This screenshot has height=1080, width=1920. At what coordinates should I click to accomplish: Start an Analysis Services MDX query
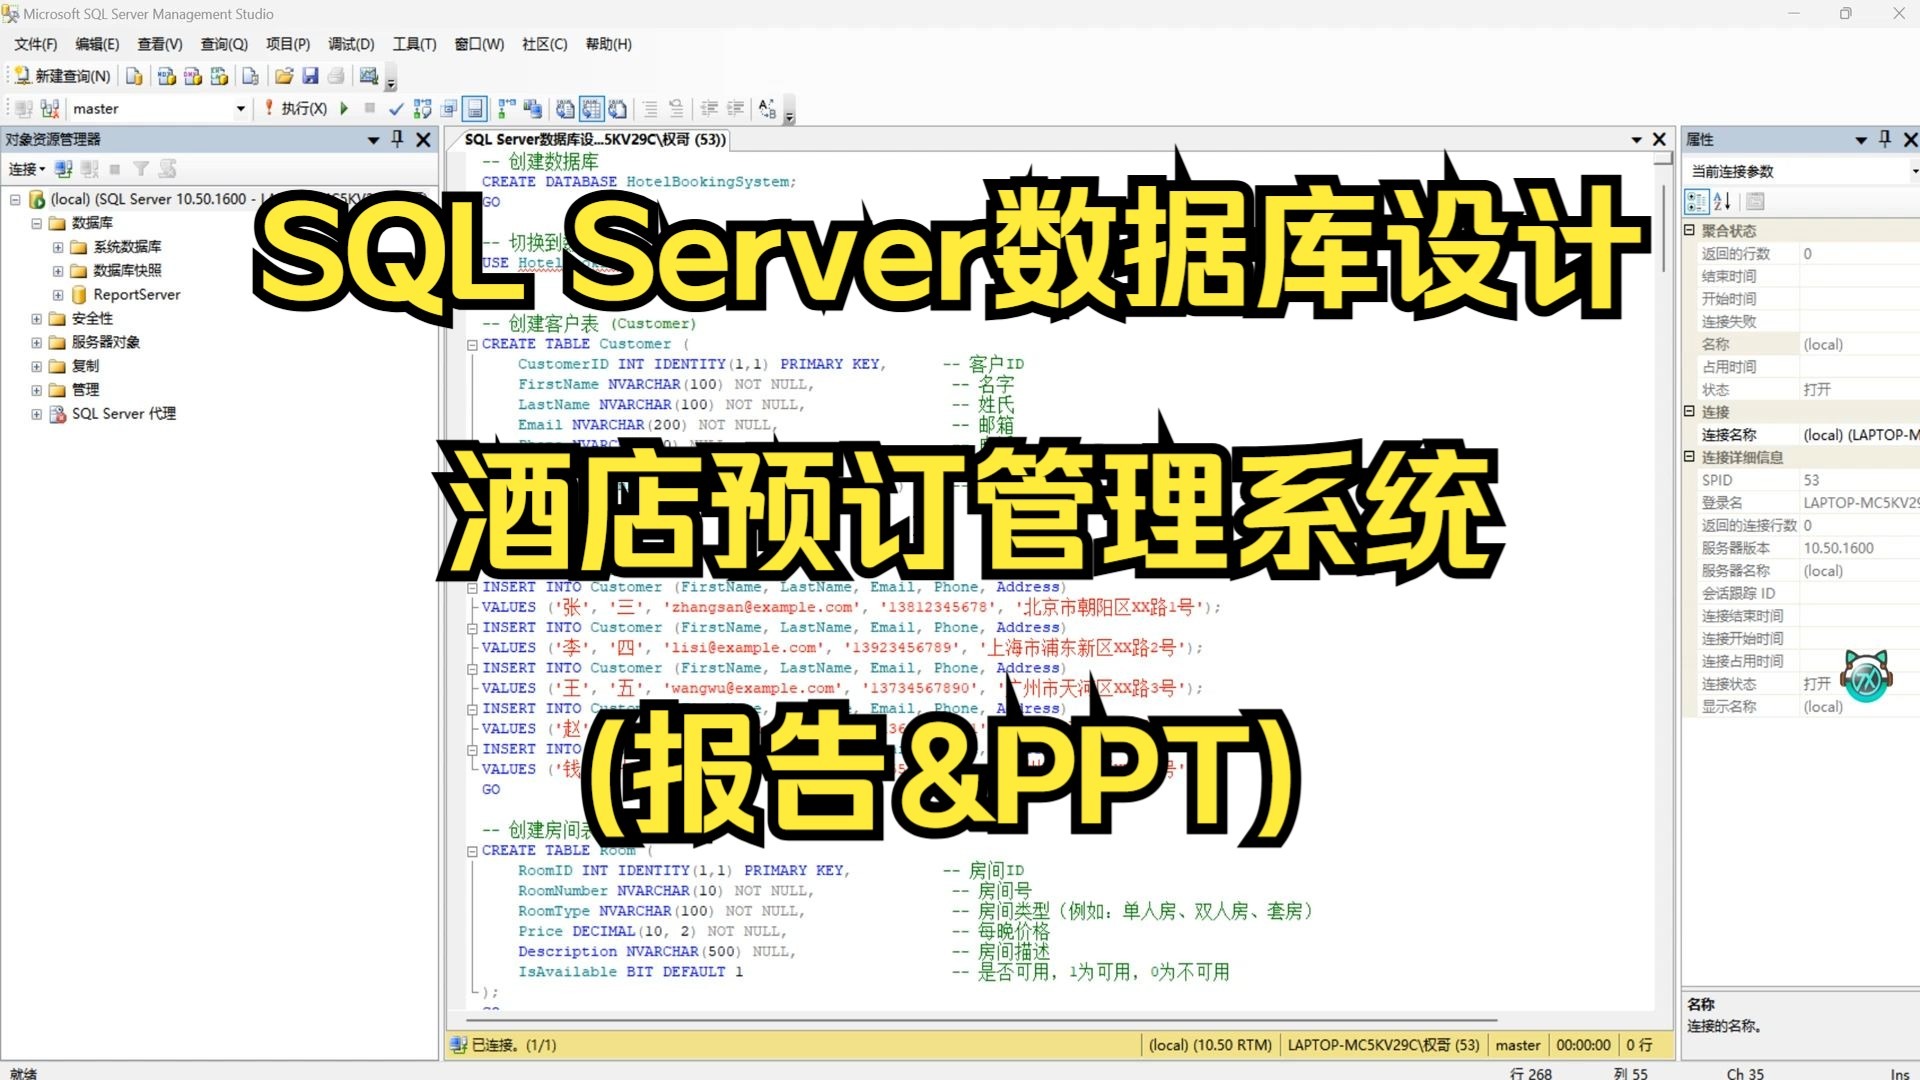(167, 76)
